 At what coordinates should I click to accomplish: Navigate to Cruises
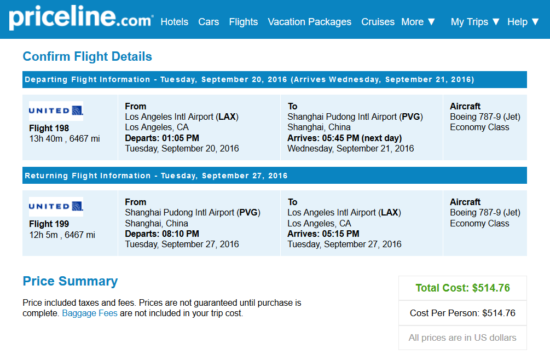pos(378,22)
